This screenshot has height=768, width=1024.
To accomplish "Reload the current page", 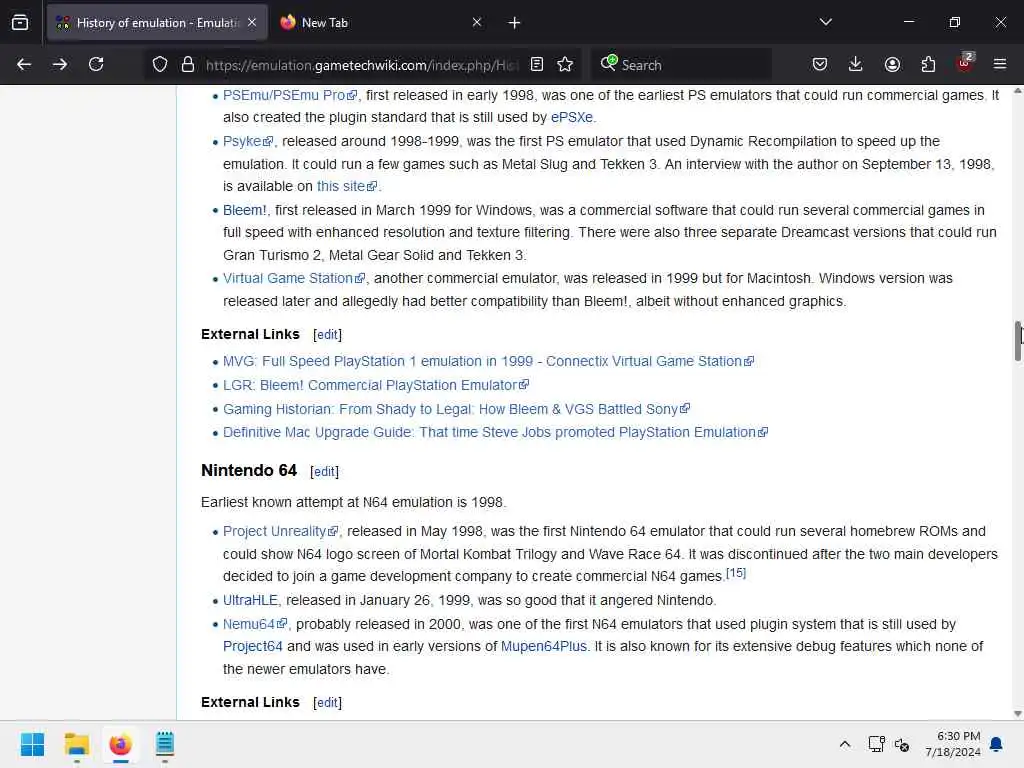I will point(96,64).
